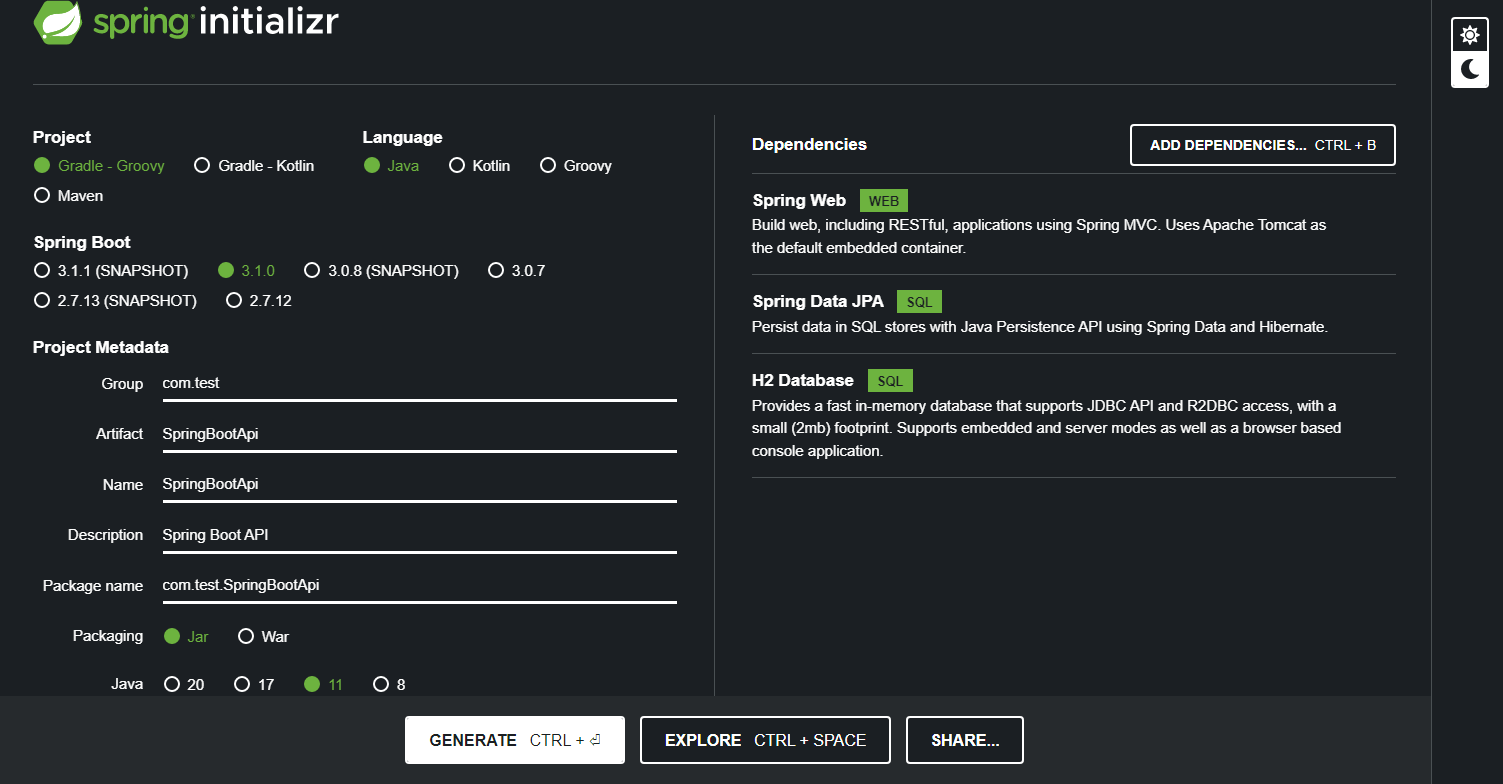
Task: Edit the Name input field
Action: [420, 484]
